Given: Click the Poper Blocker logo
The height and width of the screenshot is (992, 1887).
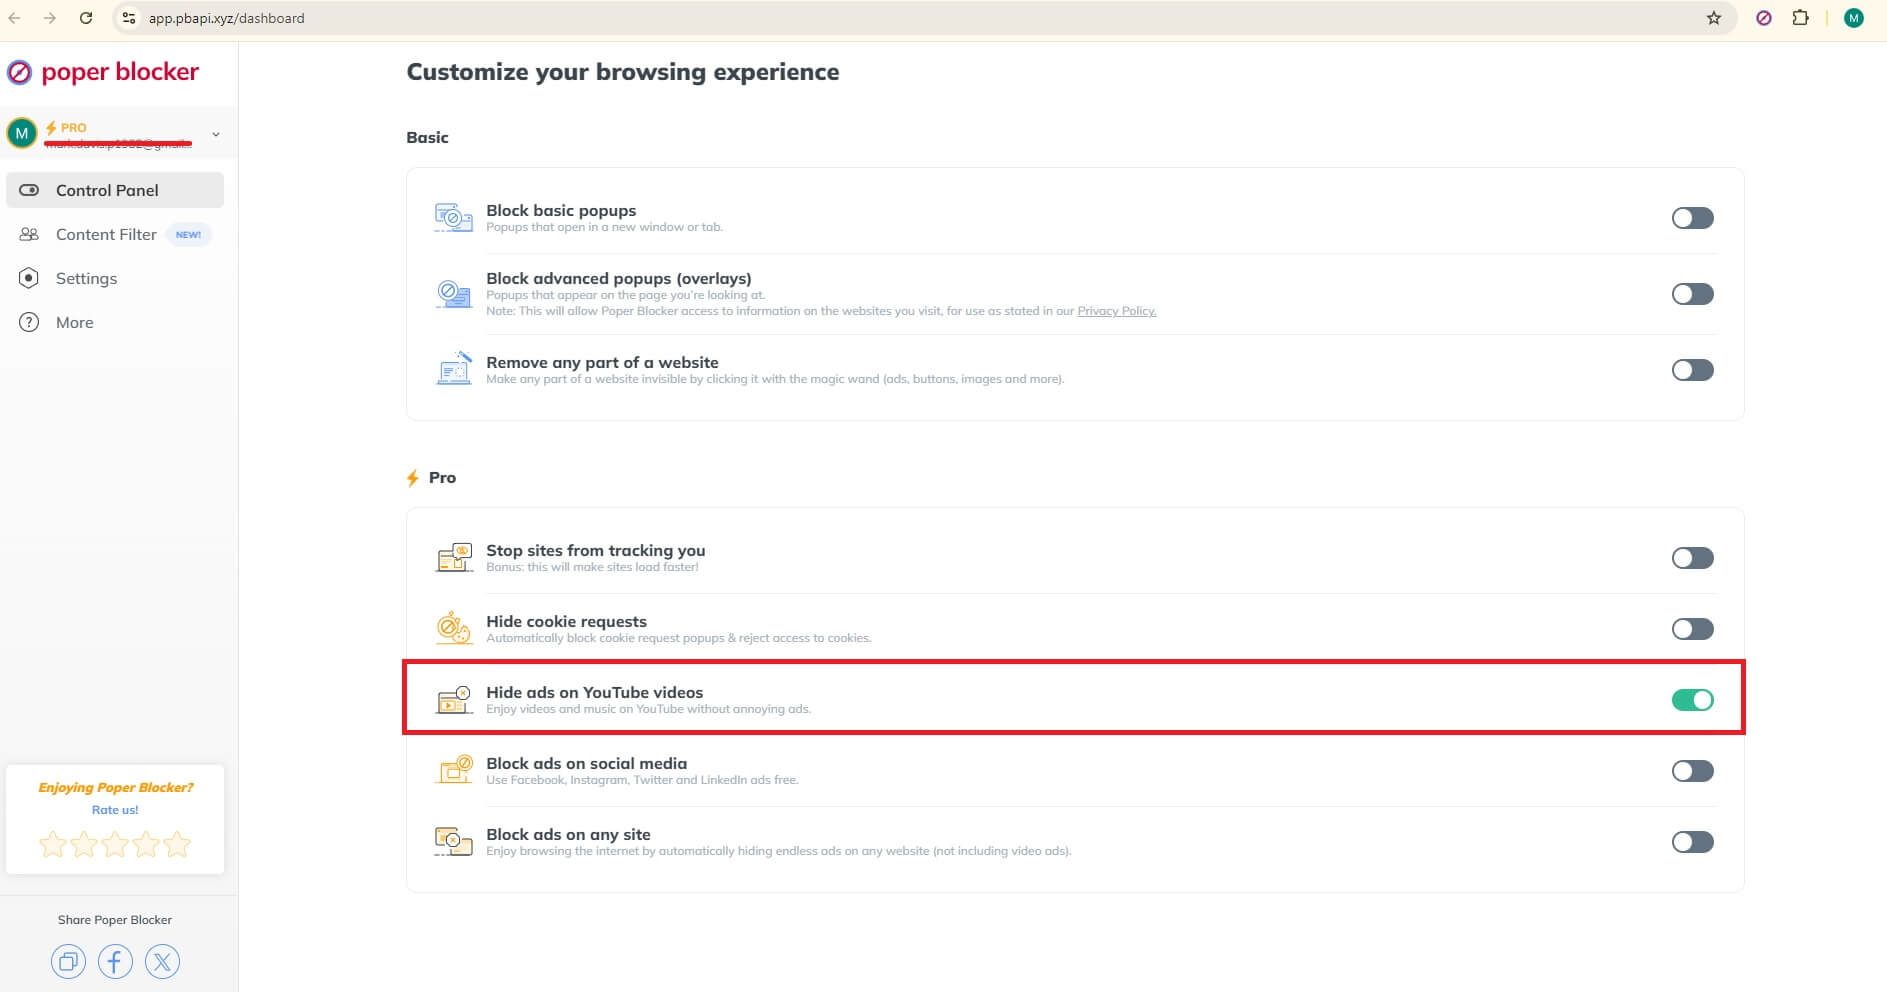Looking at the screenshot, I should 104,72.
